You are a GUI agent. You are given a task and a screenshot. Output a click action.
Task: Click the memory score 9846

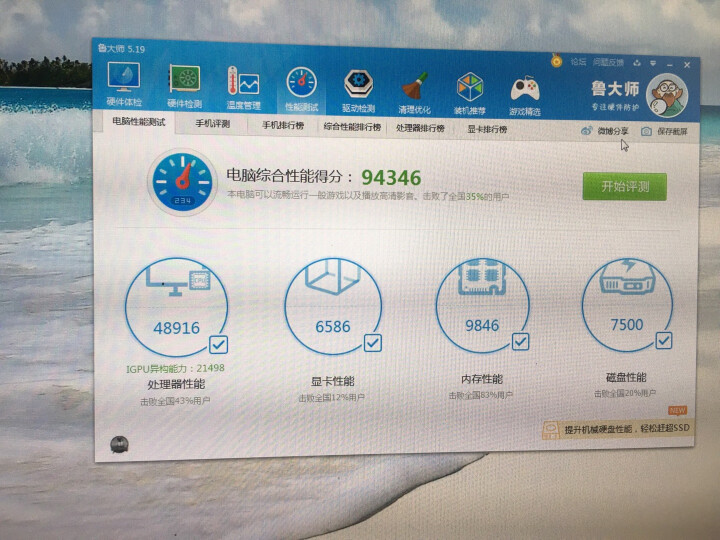click(x=482, y=326)
